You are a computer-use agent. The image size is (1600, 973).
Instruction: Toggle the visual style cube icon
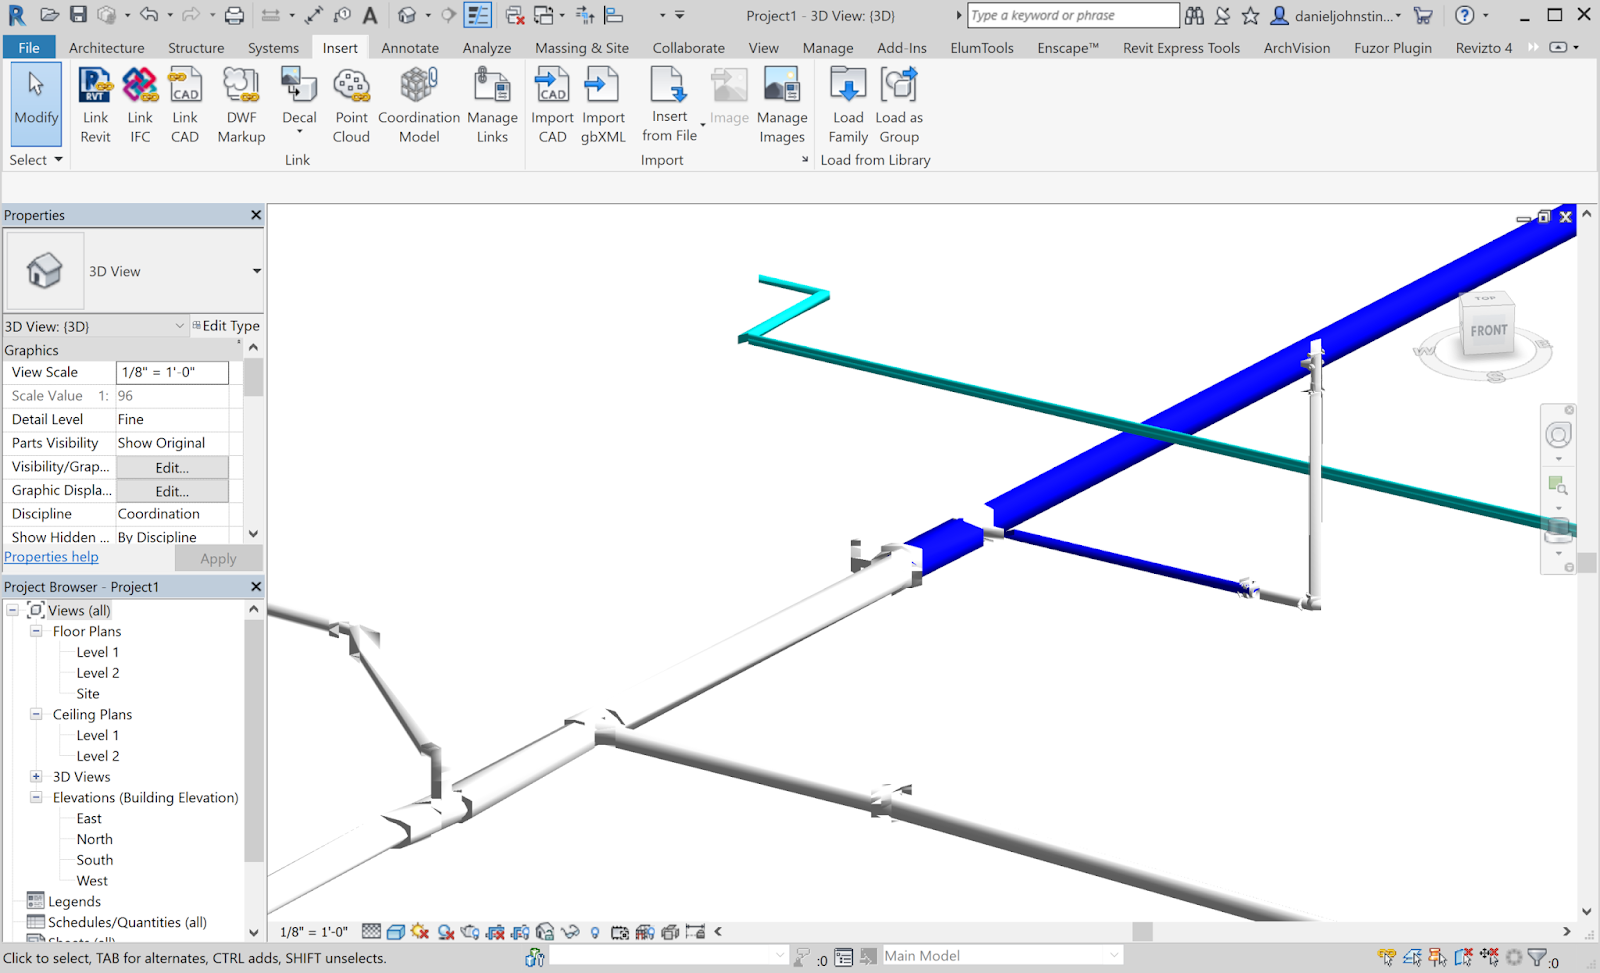[396, 931]
